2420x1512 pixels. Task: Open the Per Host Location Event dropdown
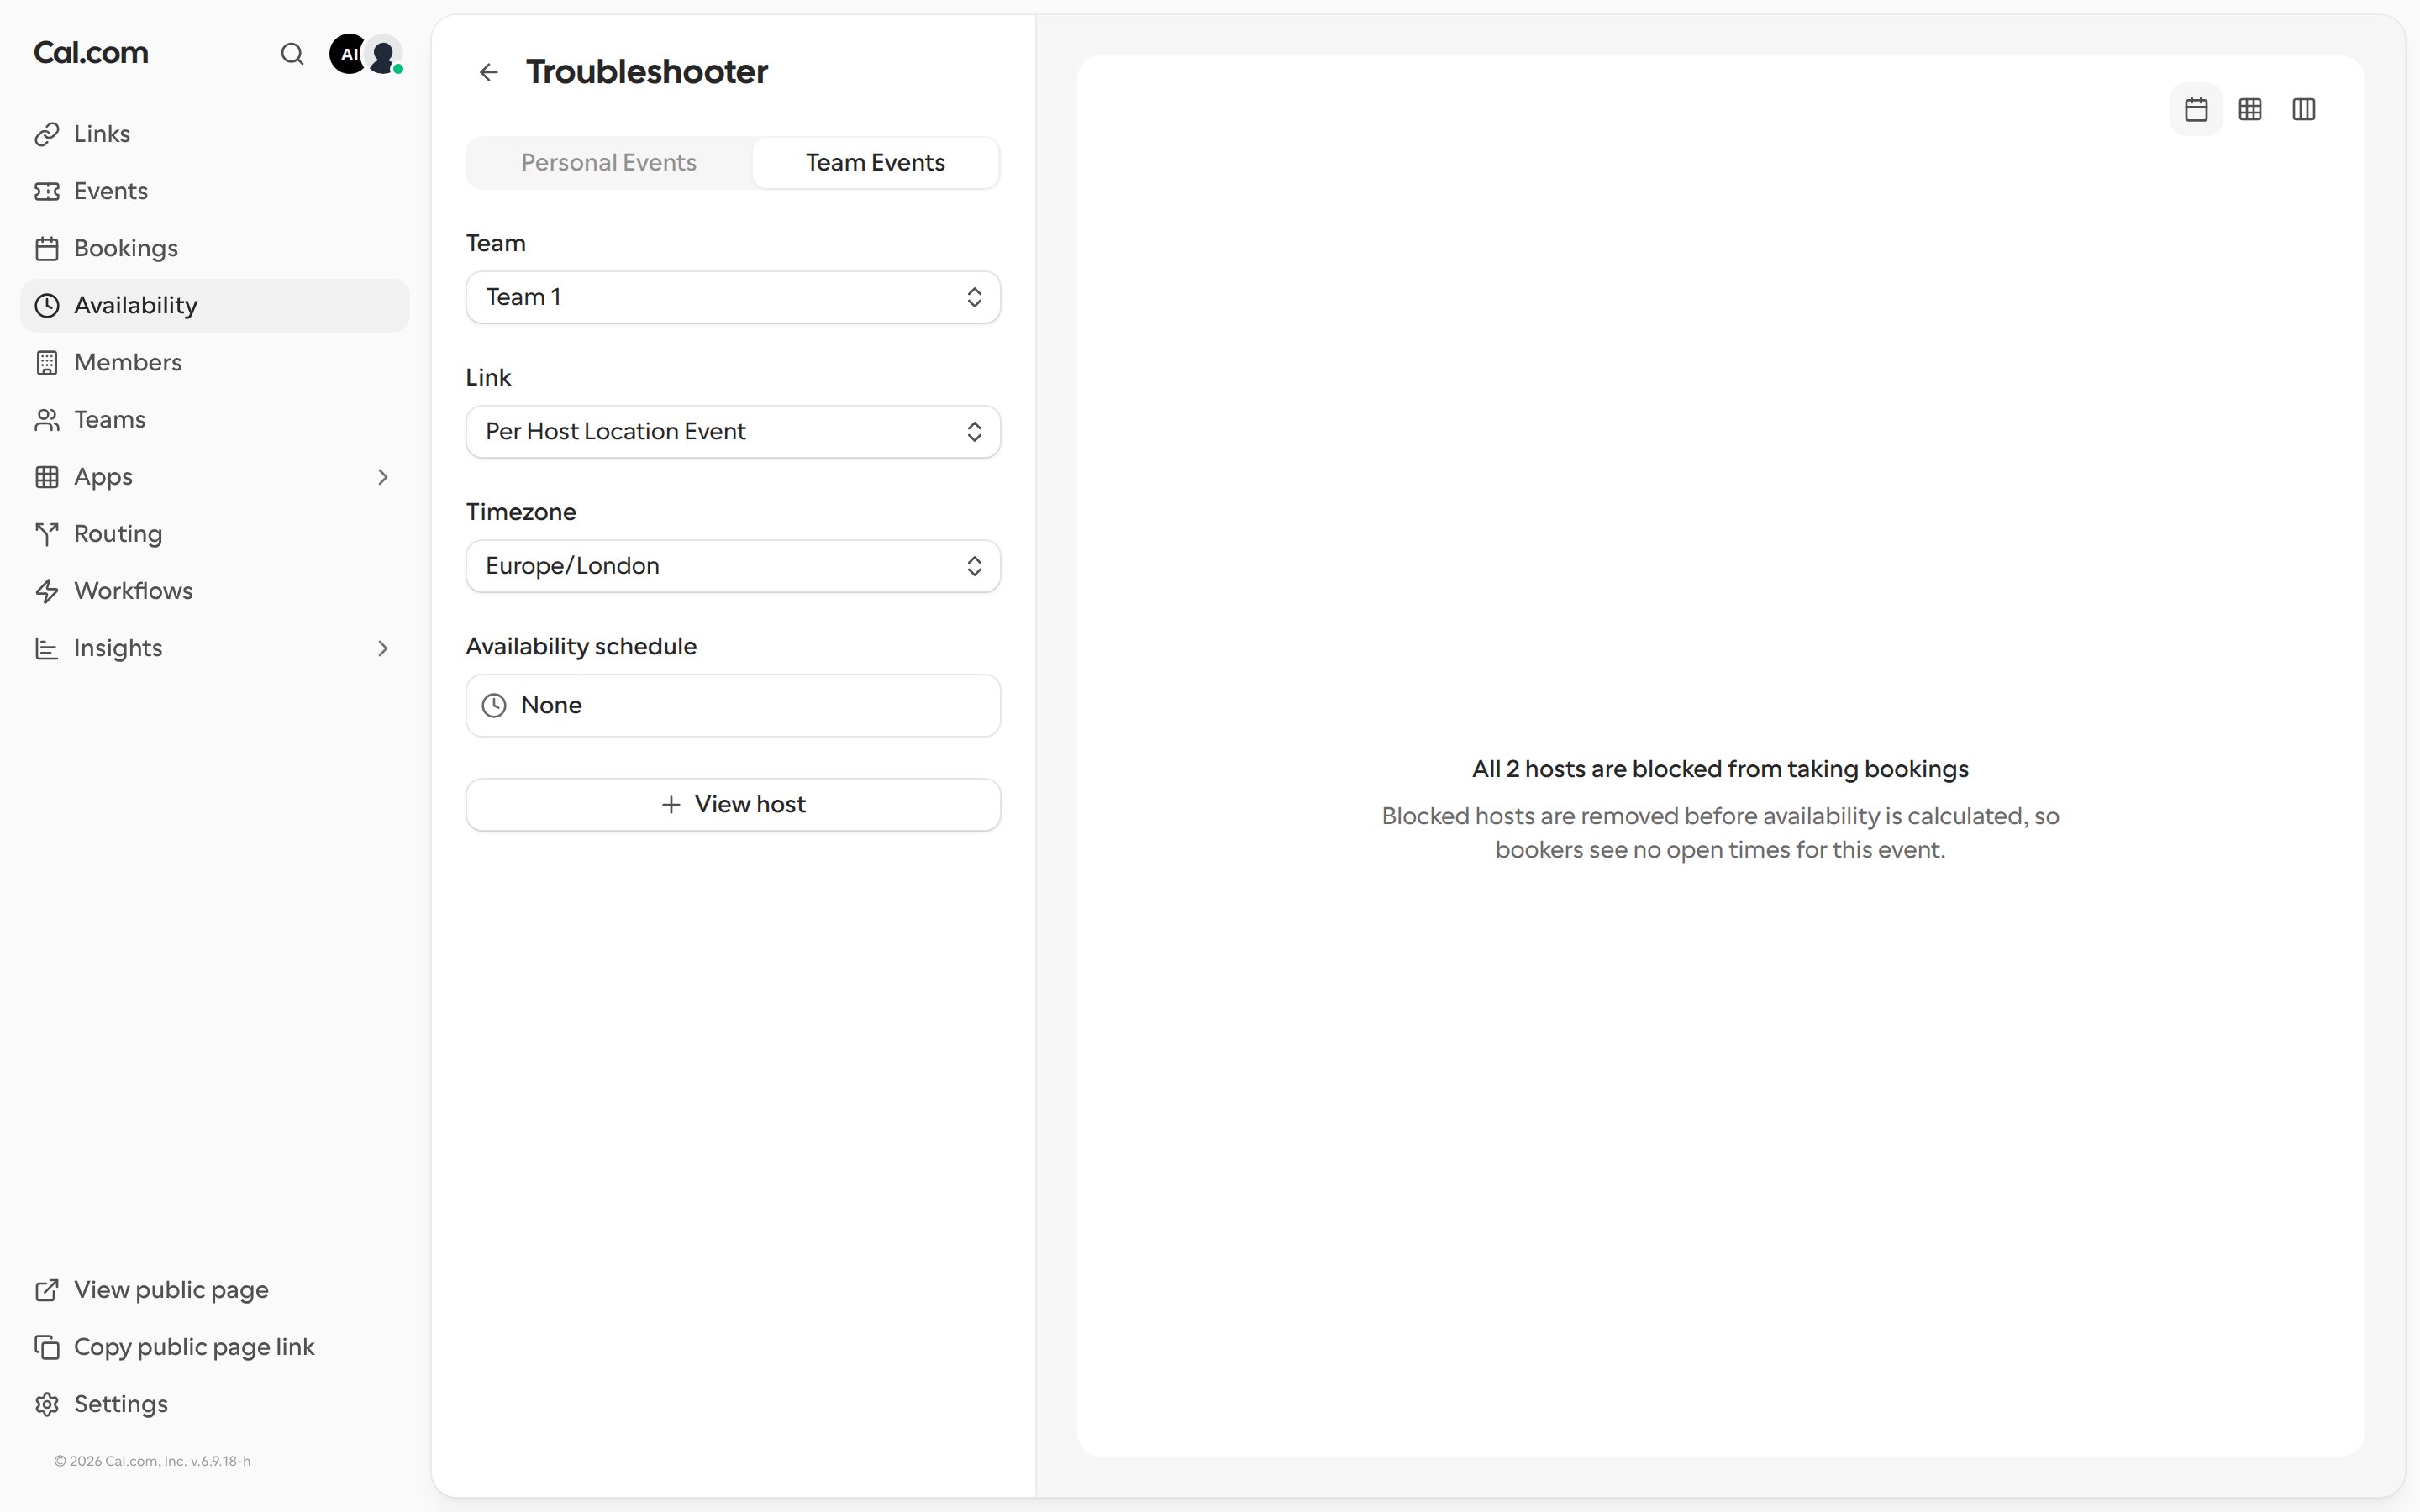[733, 431]
